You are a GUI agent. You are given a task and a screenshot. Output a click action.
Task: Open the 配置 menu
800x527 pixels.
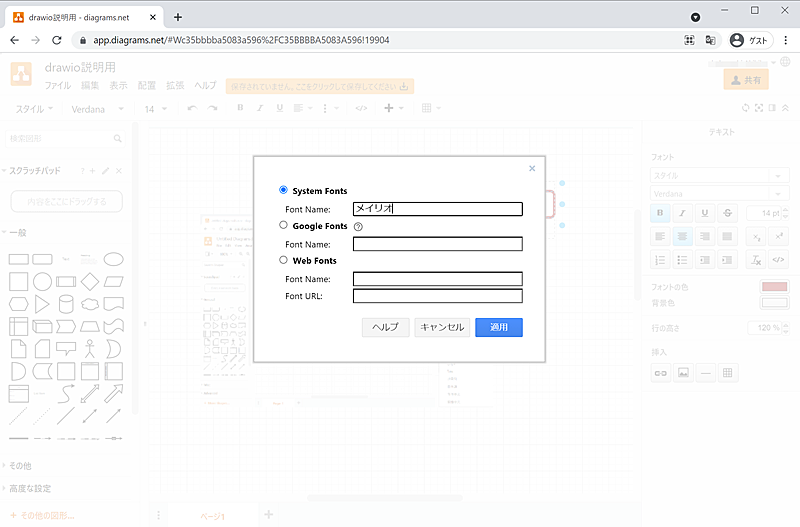(147, 86)
